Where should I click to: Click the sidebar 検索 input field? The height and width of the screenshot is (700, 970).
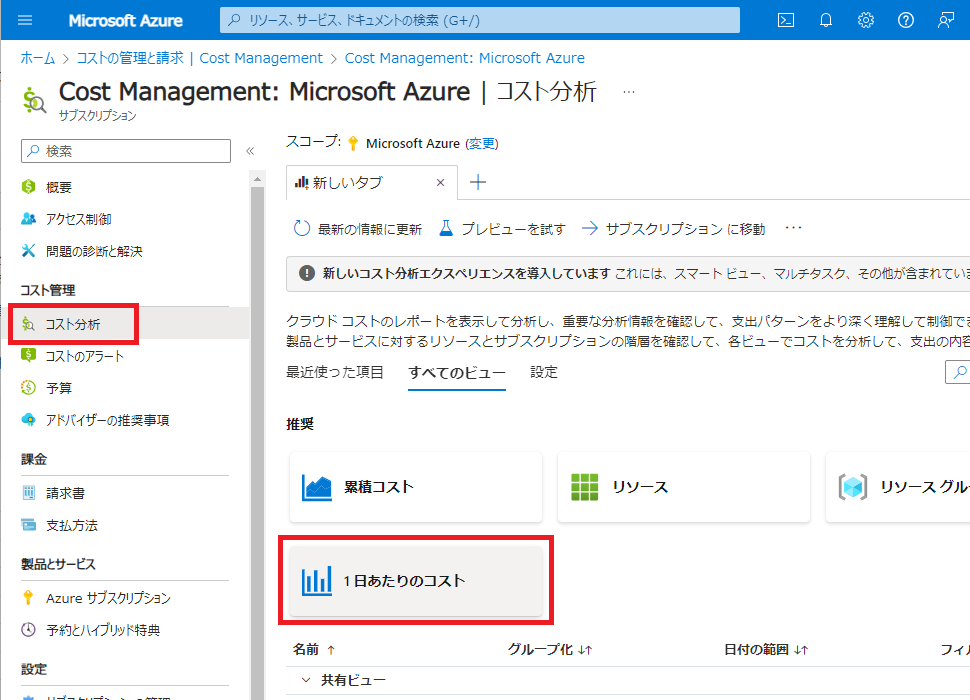[126, 151]
